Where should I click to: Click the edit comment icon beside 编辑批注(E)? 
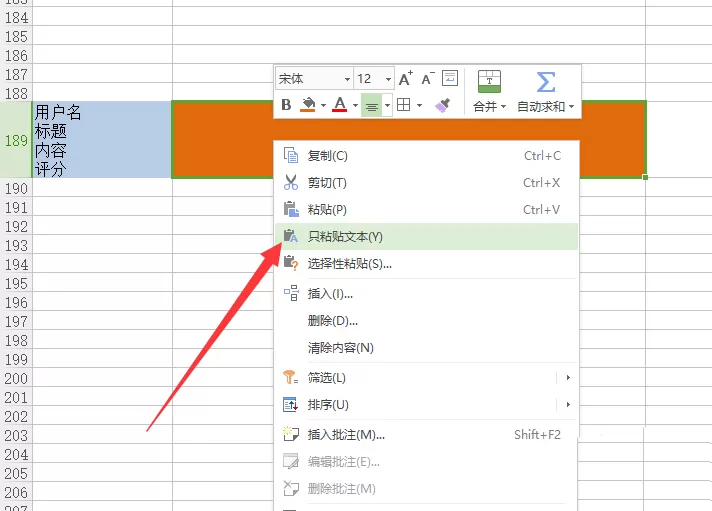point(291,461)
